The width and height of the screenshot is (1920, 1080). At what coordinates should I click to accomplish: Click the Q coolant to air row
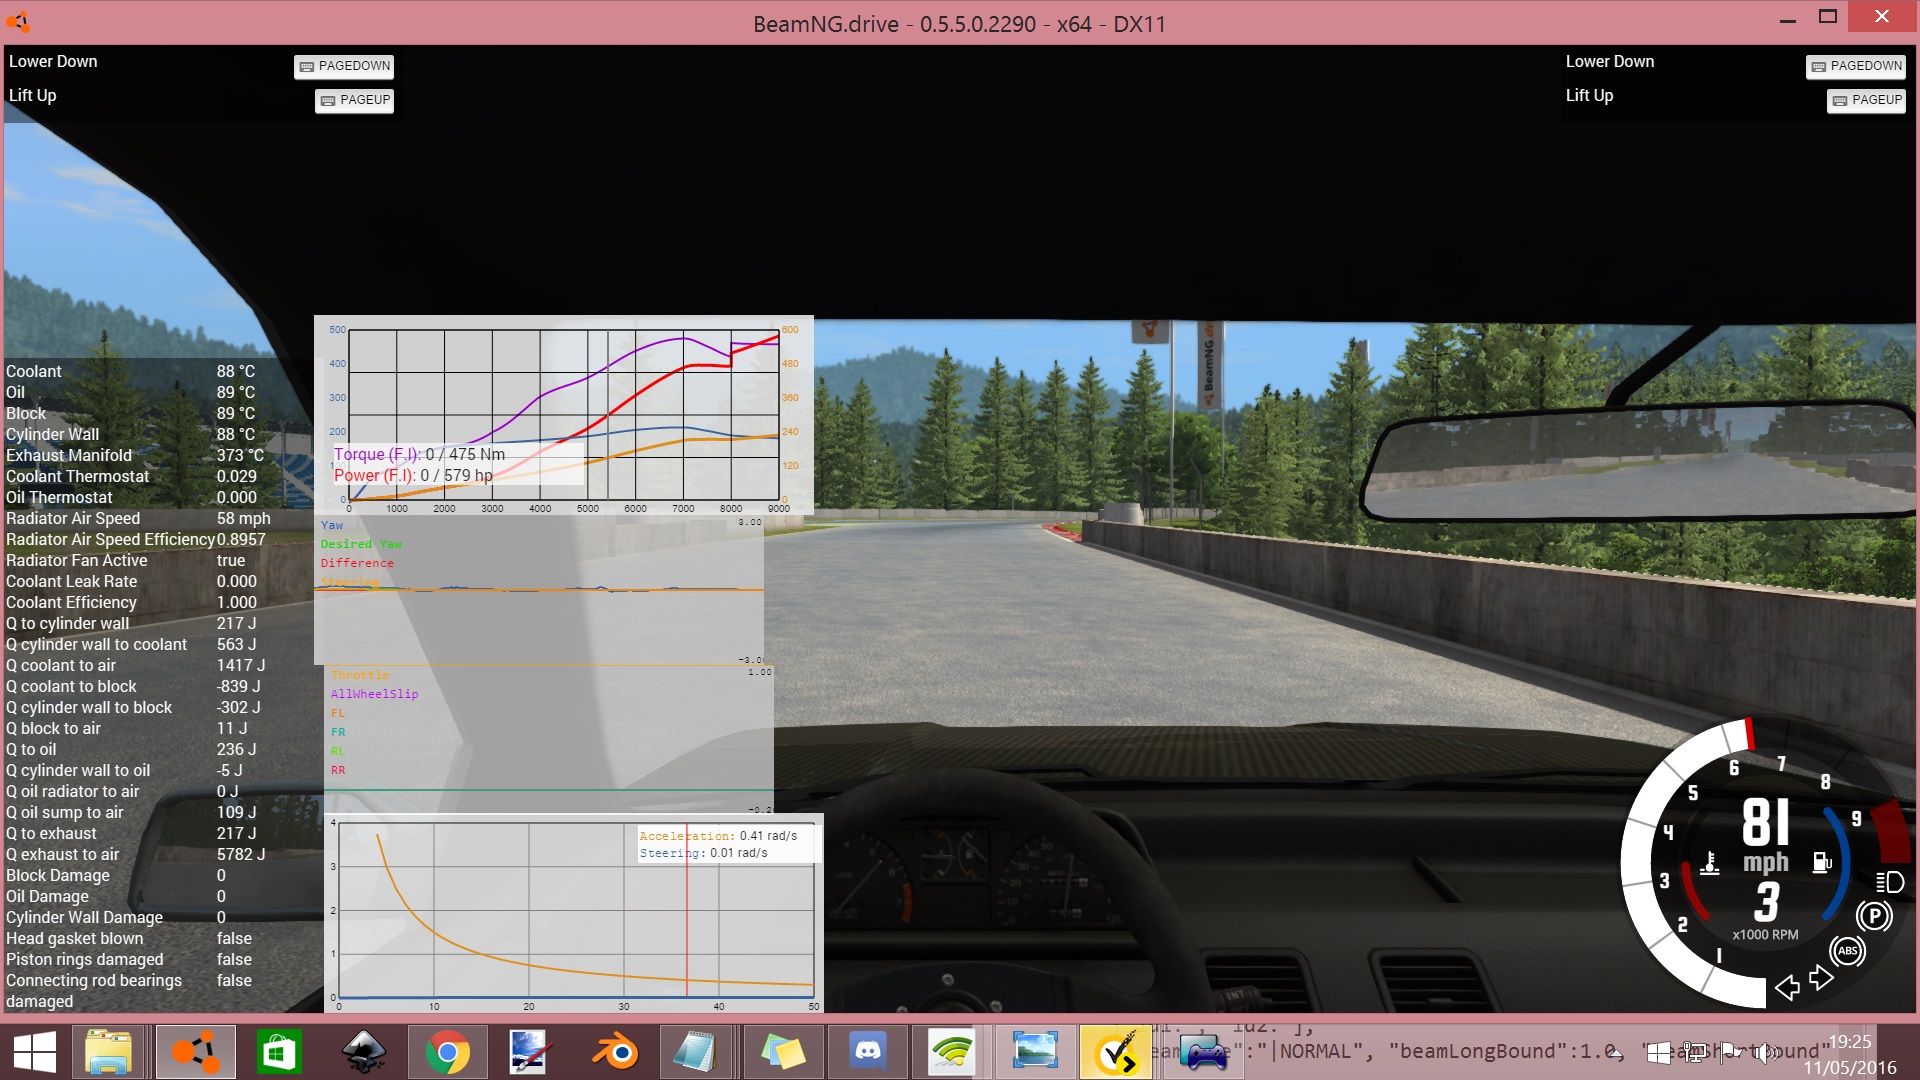point(135,666)
